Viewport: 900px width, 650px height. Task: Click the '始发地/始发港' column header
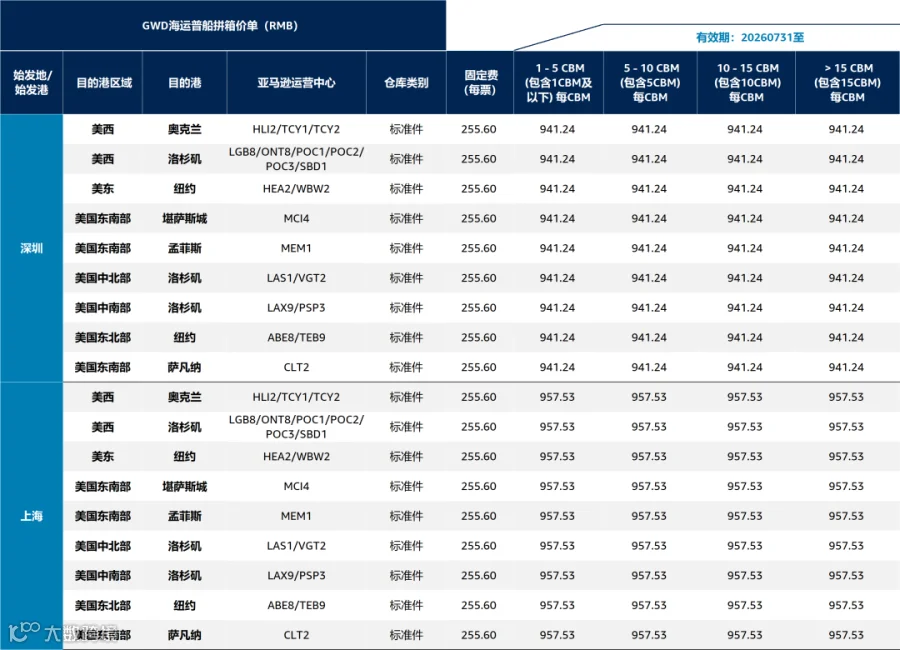(x=32, y=83)
